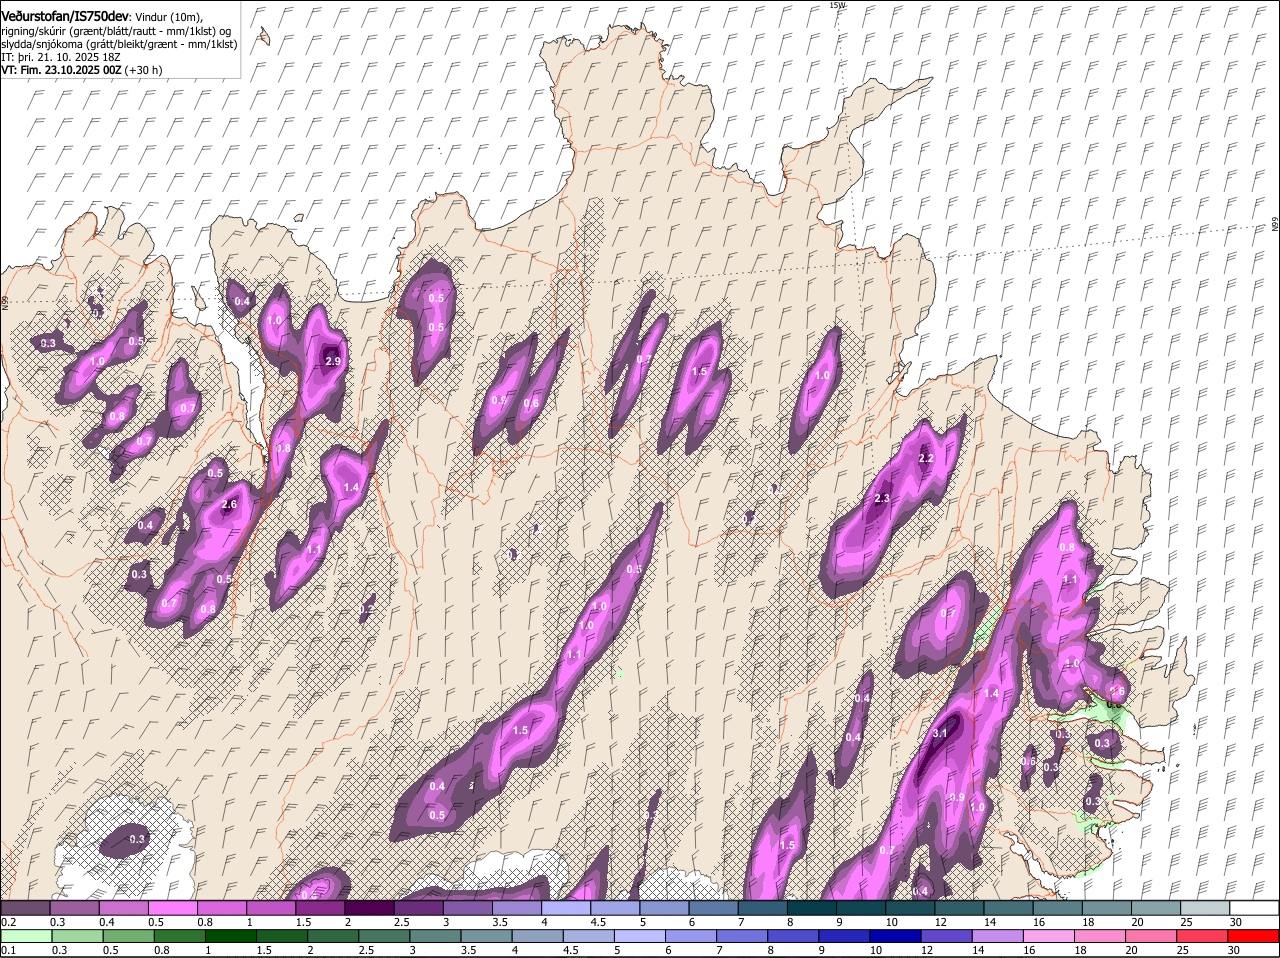1280x958 pixels.
Task: Select the upper legend swatch starting at 0.2
Action: pos(25,907)
